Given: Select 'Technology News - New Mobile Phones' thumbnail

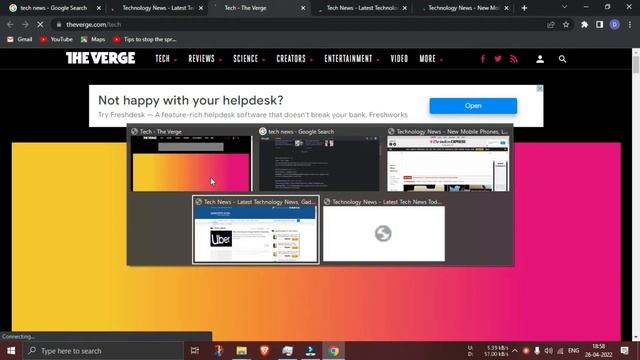Looking at the screenshot, I should [448, 160].
